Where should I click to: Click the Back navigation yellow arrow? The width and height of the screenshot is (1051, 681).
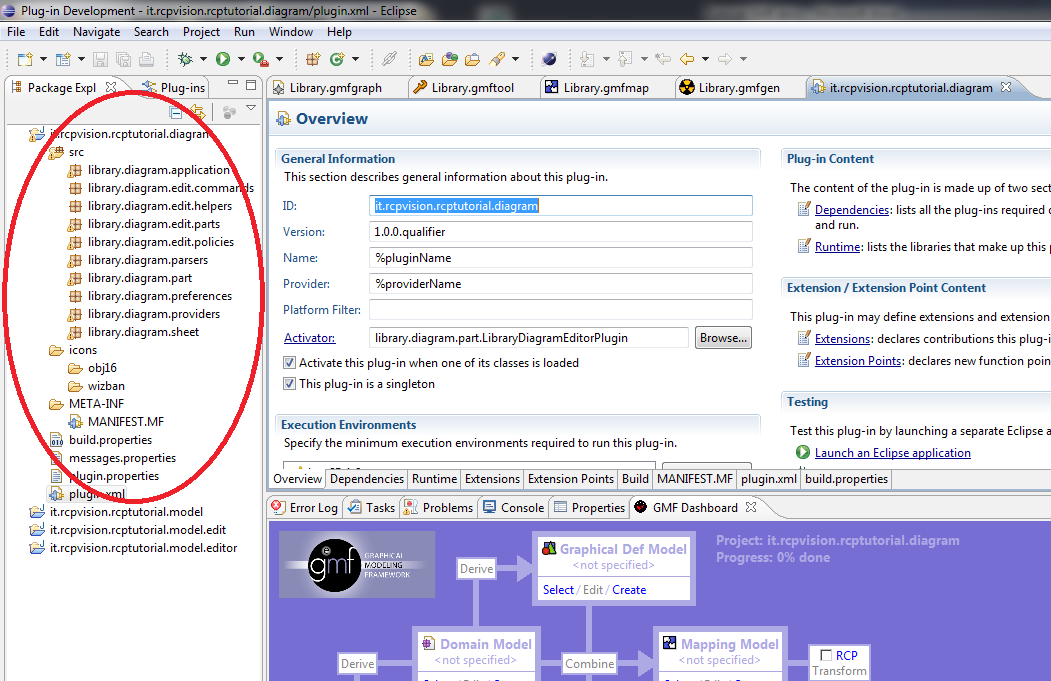coord(687,60)
